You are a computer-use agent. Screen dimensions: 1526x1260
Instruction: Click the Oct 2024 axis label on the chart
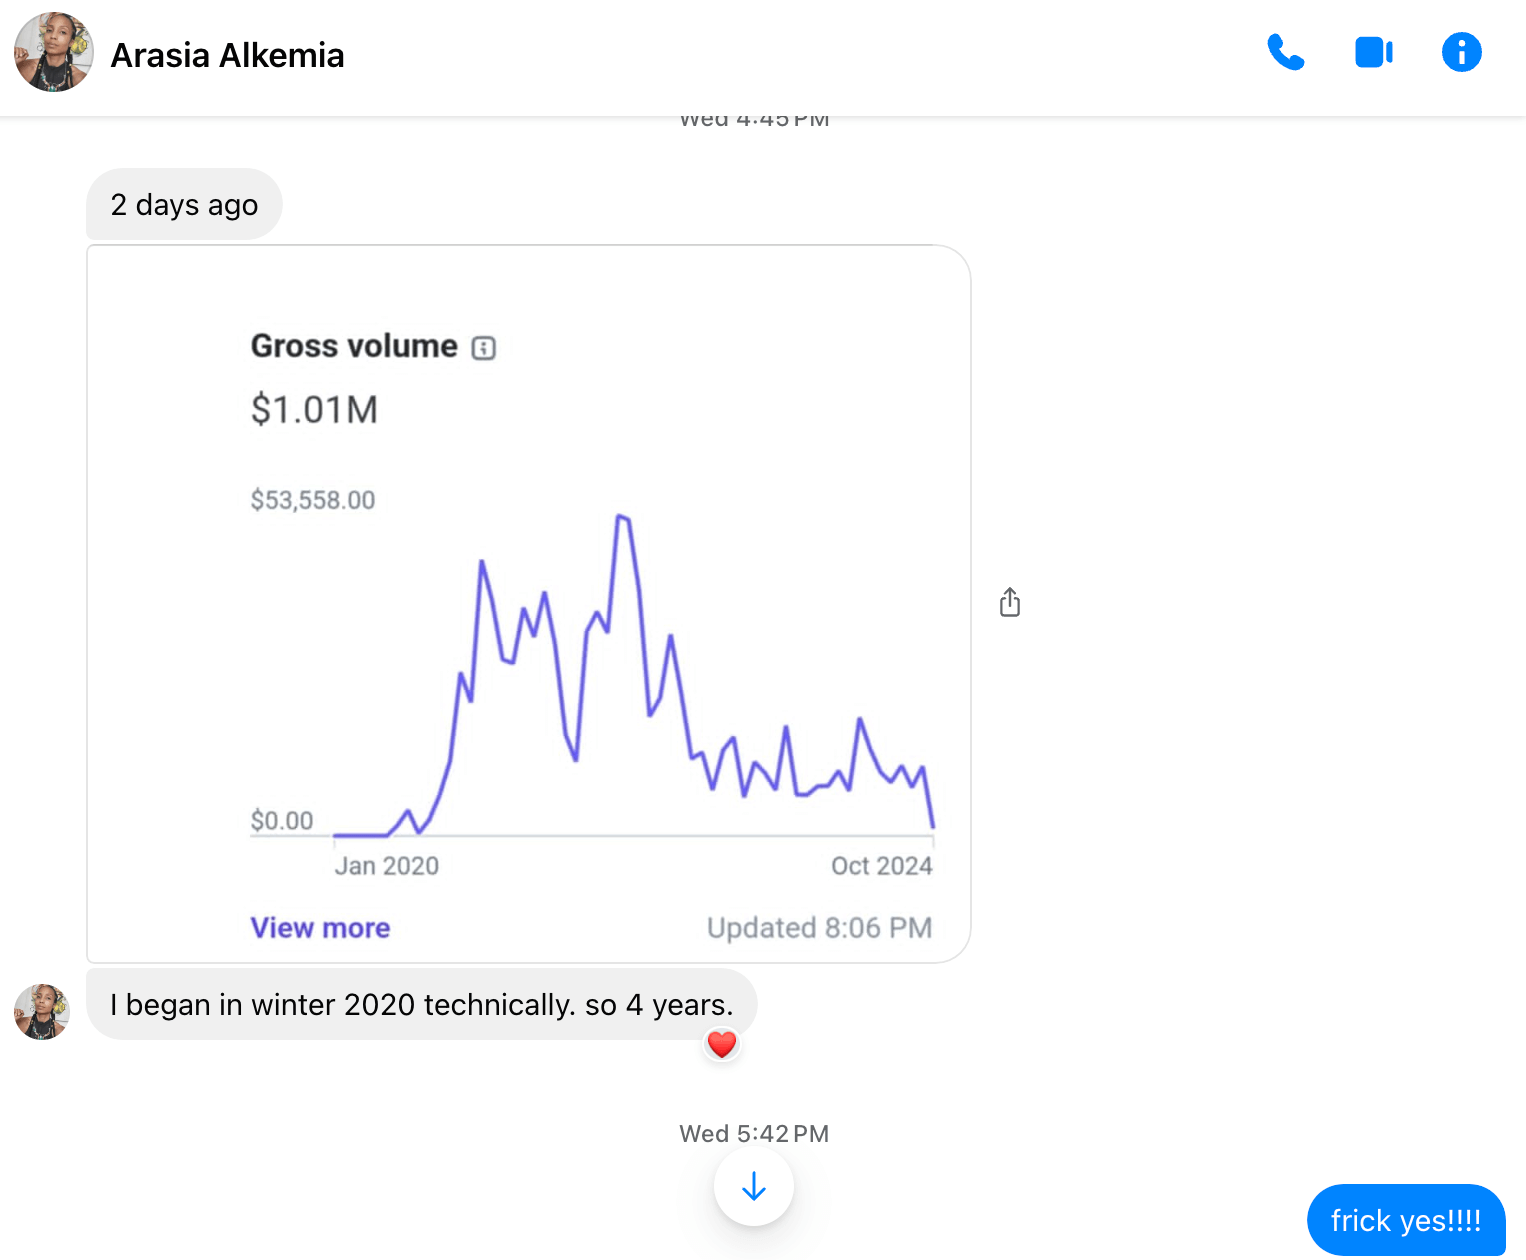881,865
